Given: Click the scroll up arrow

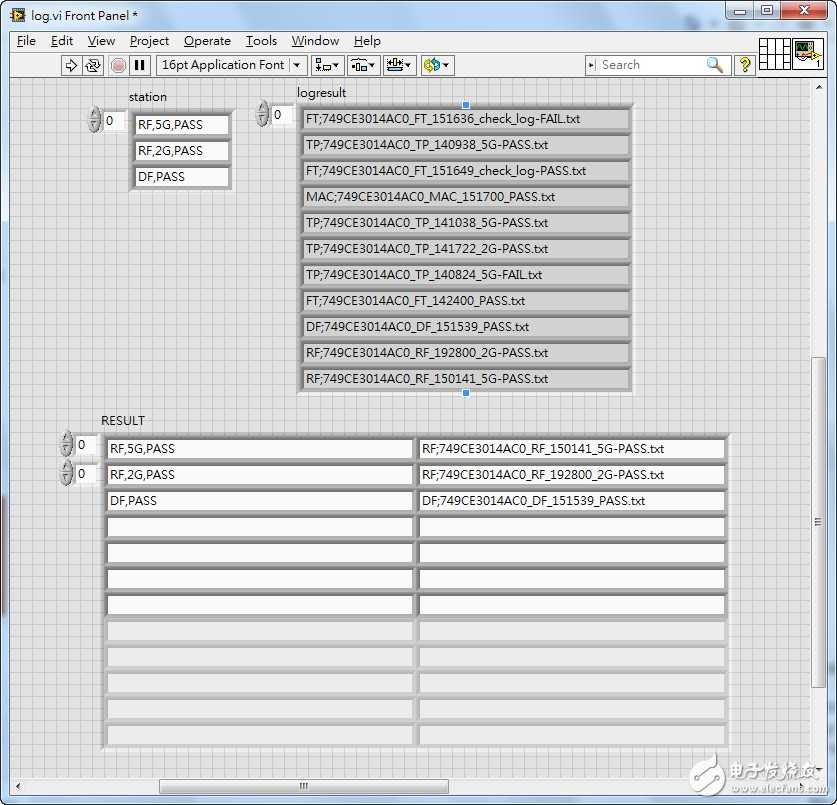Looking at the screenshot, I should 819,87.
